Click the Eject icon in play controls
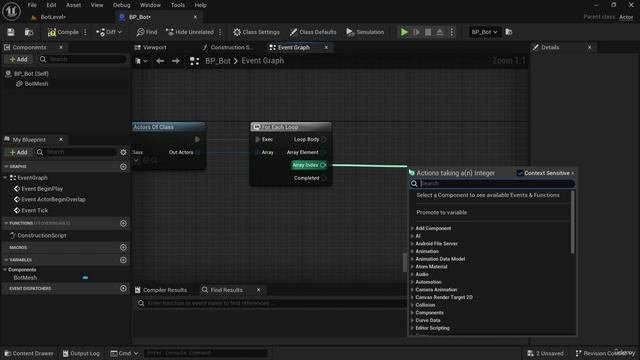The image size is (640, 360). (x=440, y=32)
